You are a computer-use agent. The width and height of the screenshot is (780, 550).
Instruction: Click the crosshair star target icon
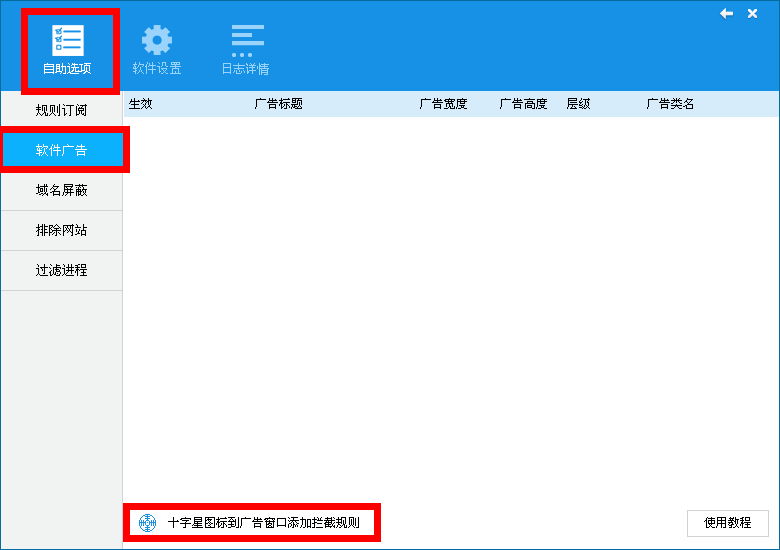click(x=147, y=523)
